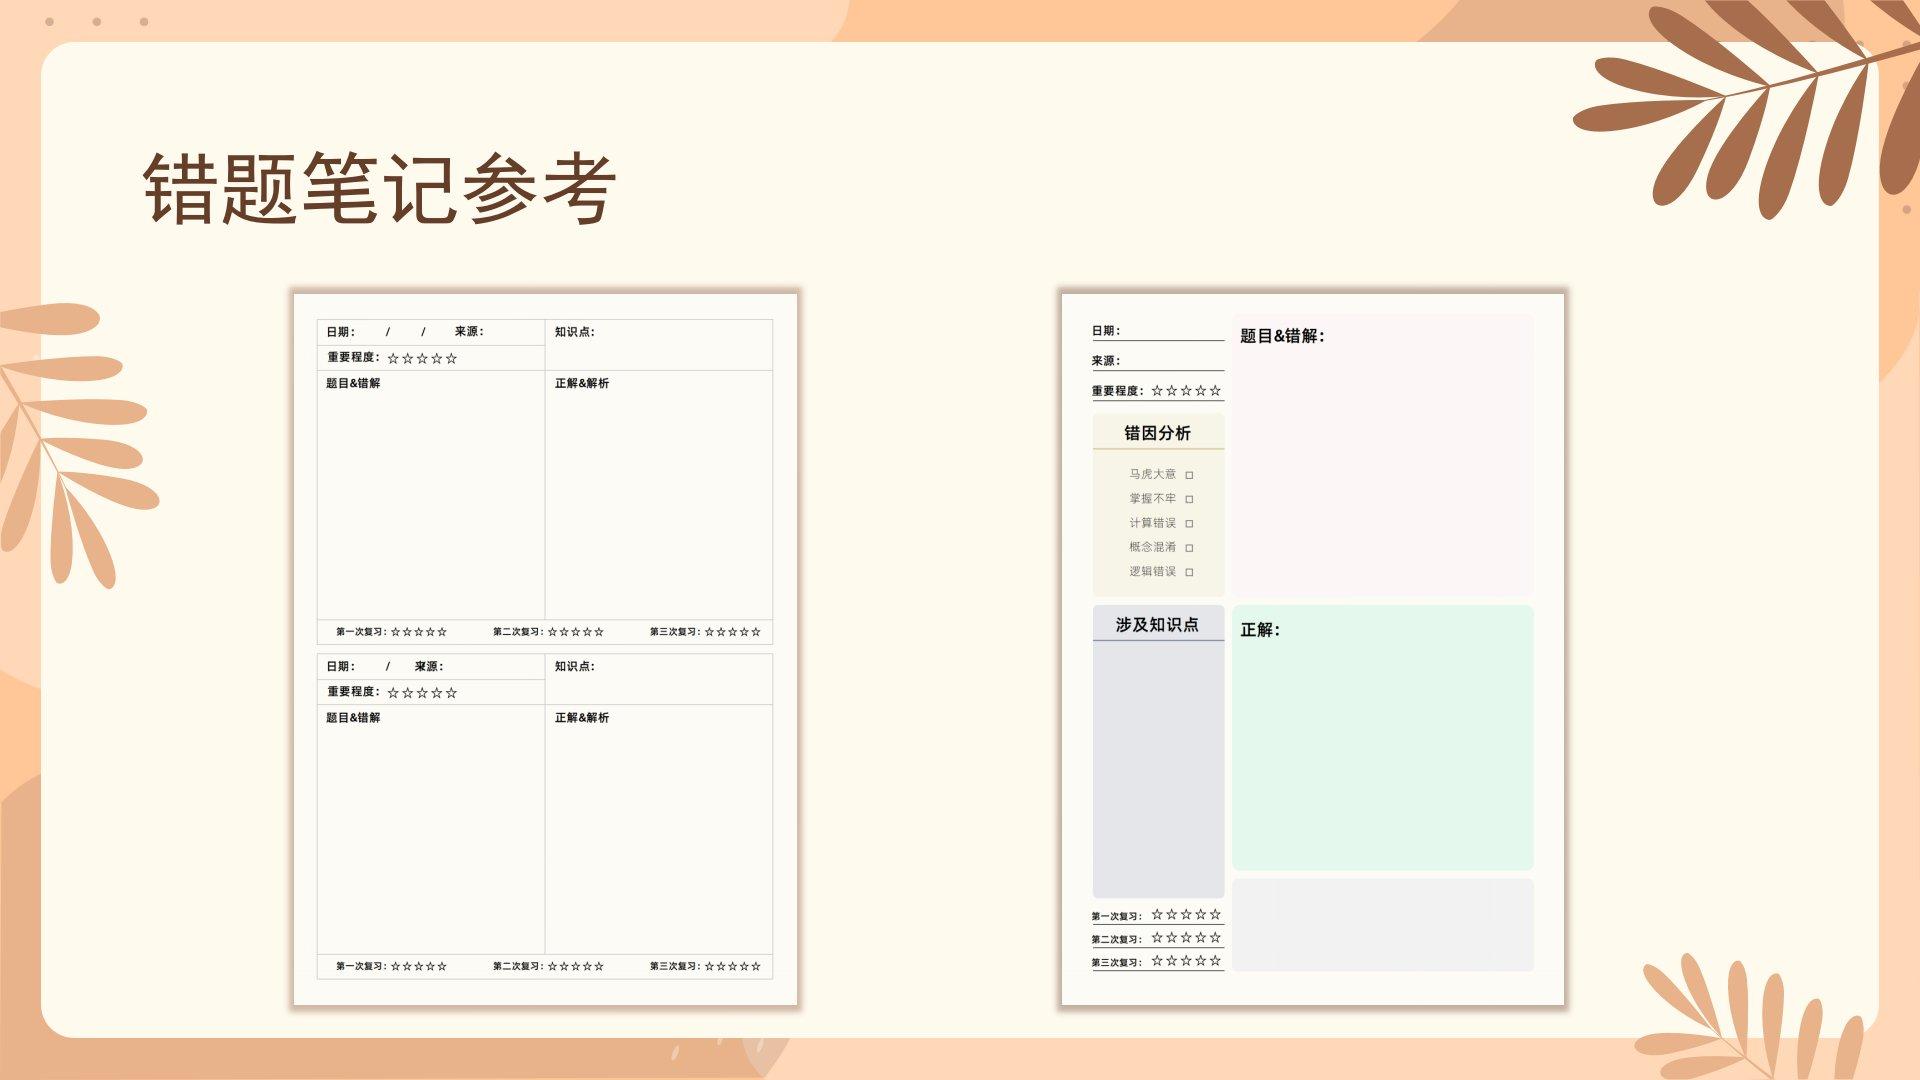Tick the 掌握不牢 checkbox
This screenshot has height=1080, width=1920.
point(1189,499)
